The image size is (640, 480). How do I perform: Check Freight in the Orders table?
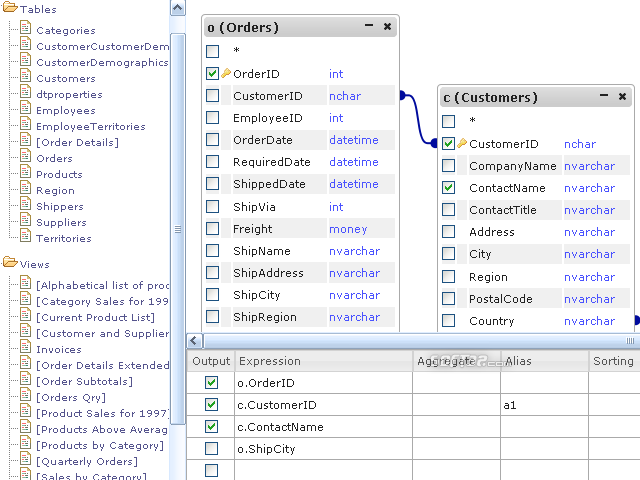212,229
